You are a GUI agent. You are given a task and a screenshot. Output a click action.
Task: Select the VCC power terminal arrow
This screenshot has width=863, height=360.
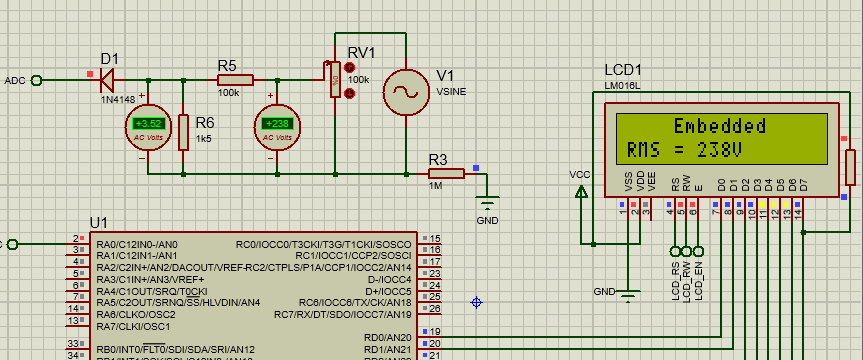(581, 192)
